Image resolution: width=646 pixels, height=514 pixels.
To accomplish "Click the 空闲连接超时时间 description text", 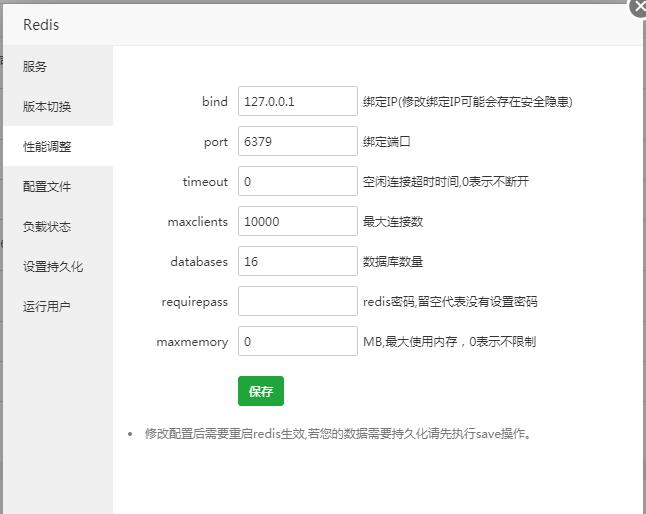I will coord(445,181).
